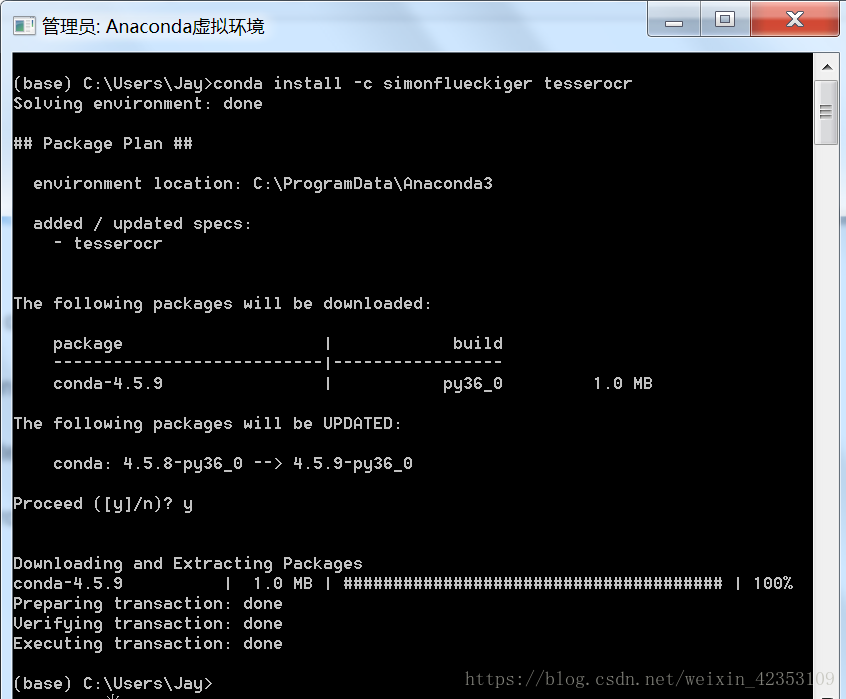Close the Anaconda console window
The image size is (846, 699).
(x=794, y=19)
